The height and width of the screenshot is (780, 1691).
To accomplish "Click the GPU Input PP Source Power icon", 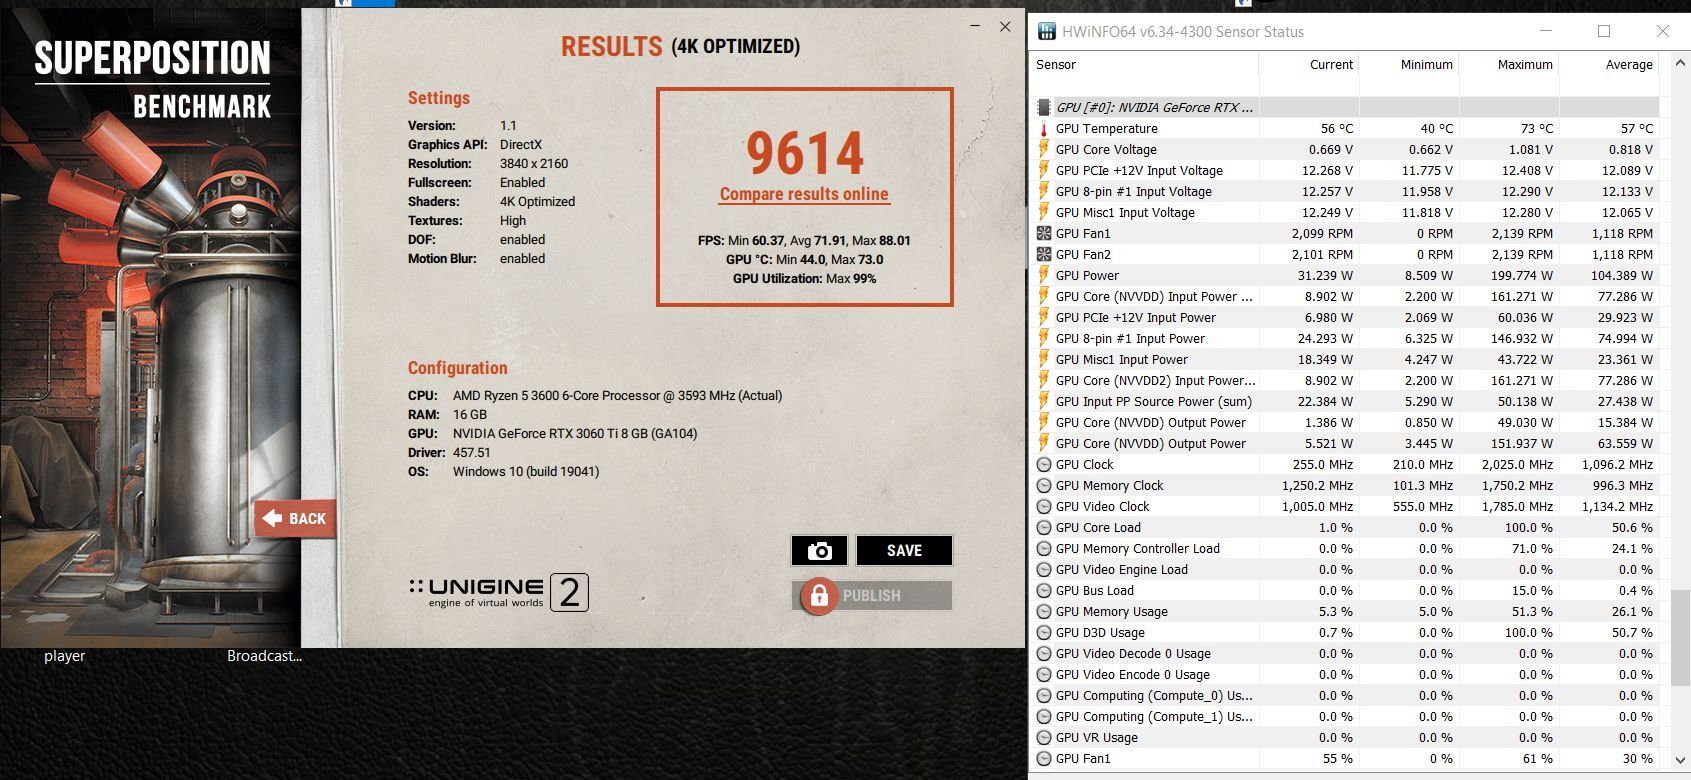I will pyautogui.click(x=1044, y=402).
